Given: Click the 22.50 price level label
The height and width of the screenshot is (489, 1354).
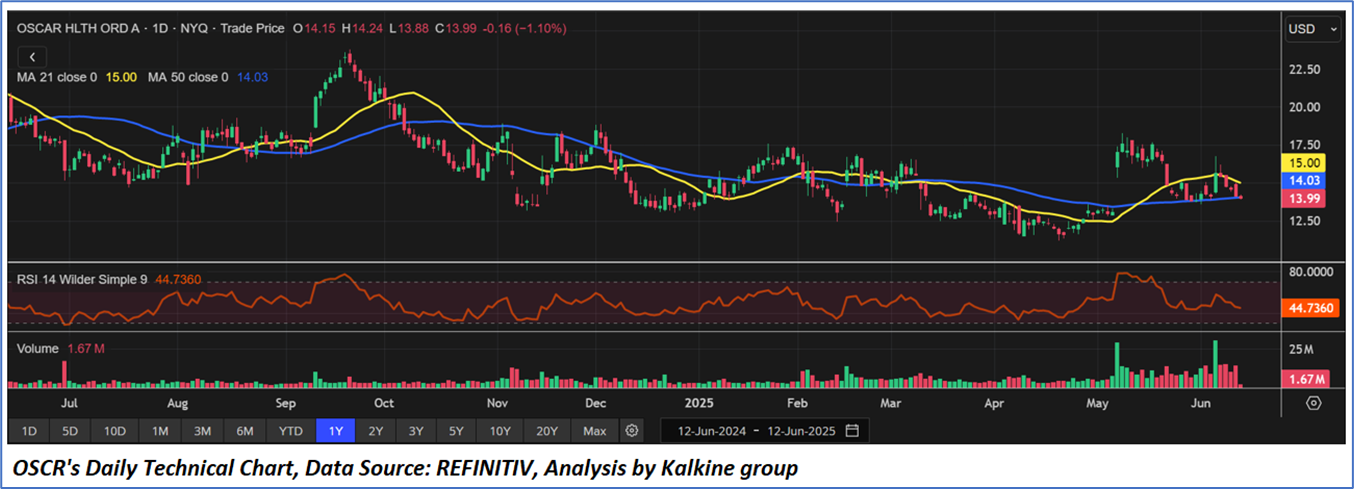Looking at the screenshot, I should [x=1303, y=69].
